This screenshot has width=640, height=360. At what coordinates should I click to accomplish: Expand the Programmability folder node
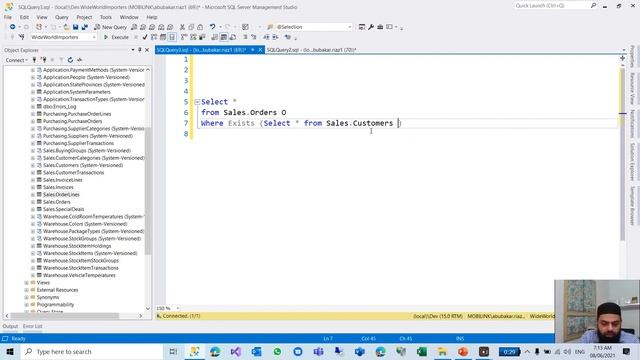point(27,304)
